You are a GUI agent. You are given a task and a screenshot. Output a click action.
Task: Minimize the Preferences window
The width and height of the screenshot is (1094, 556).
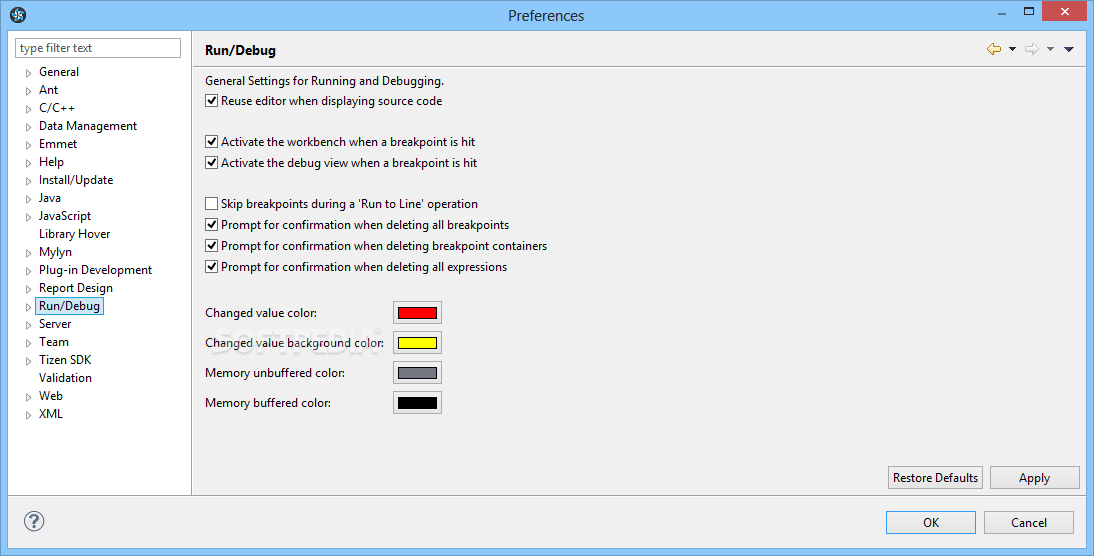coord(1002,13)
